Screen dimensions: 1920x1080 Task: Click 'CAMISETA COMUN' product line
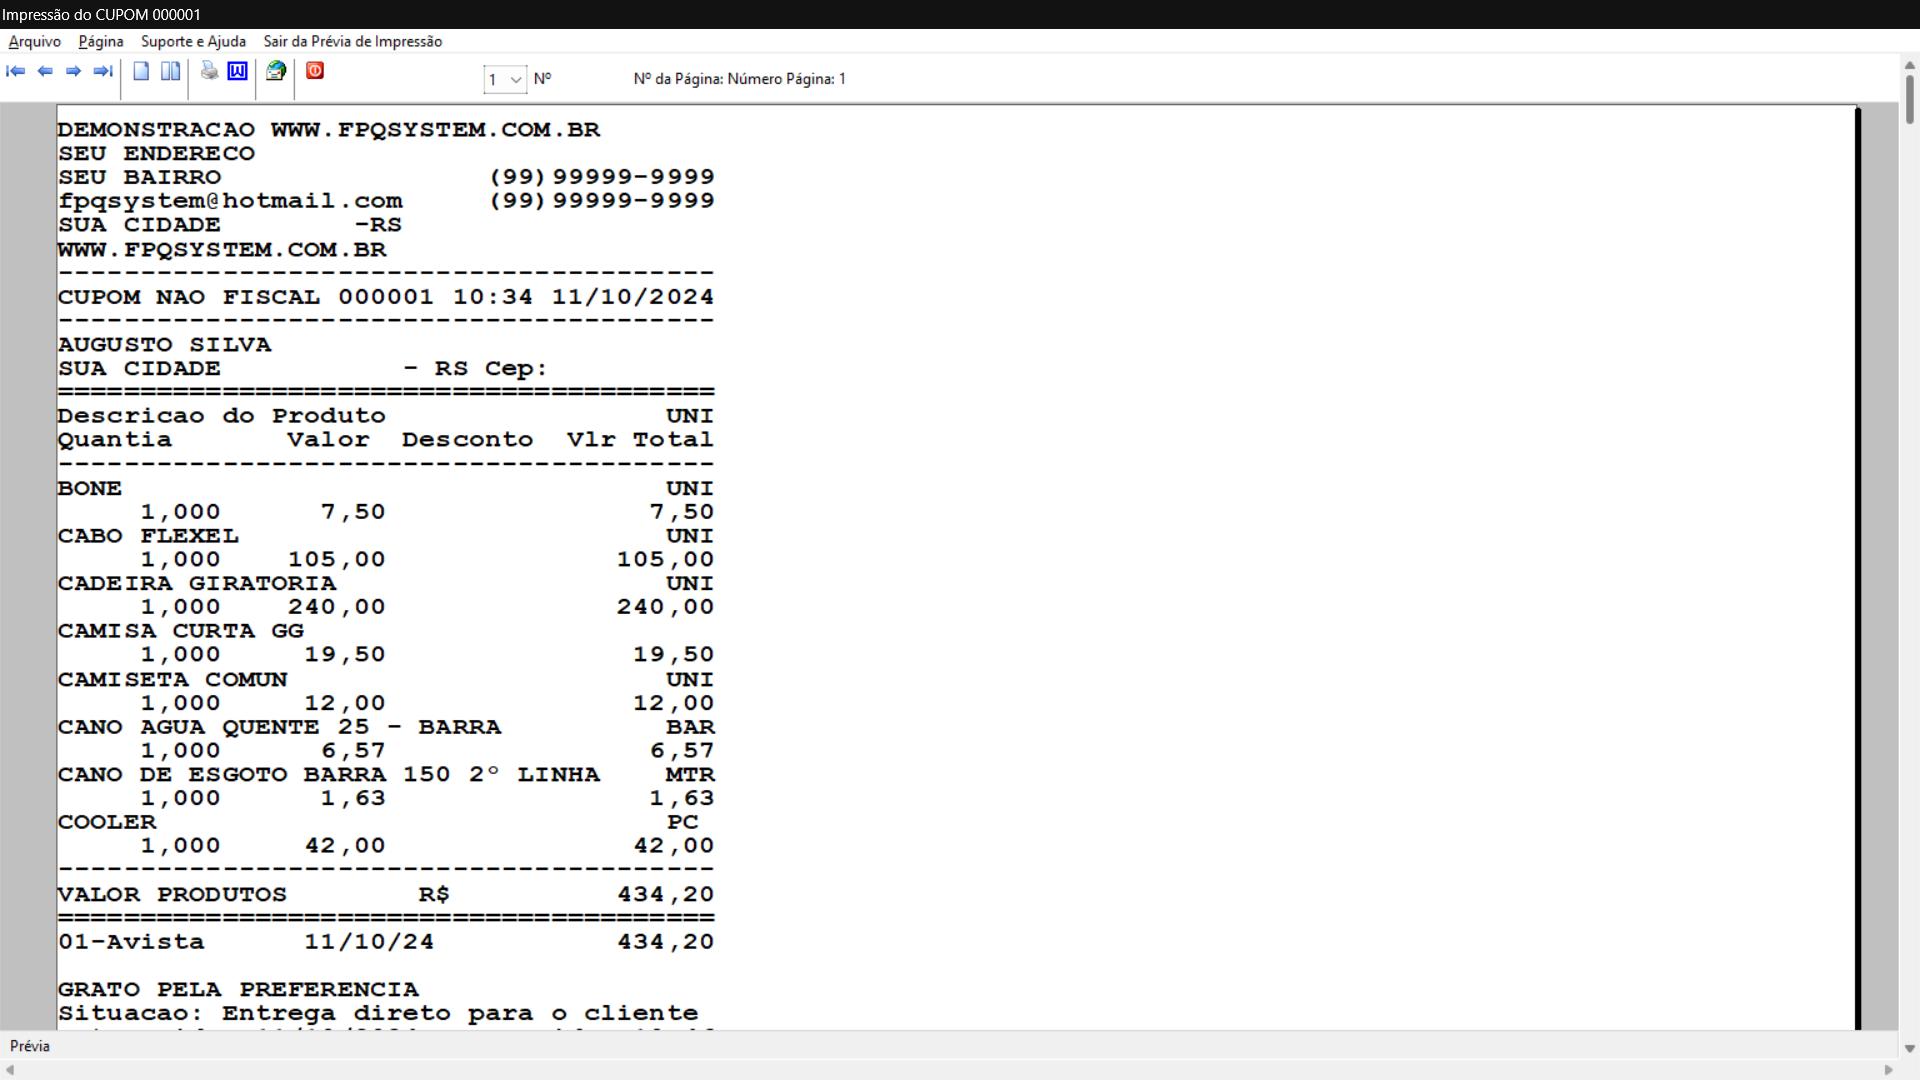tap(386, 679)
